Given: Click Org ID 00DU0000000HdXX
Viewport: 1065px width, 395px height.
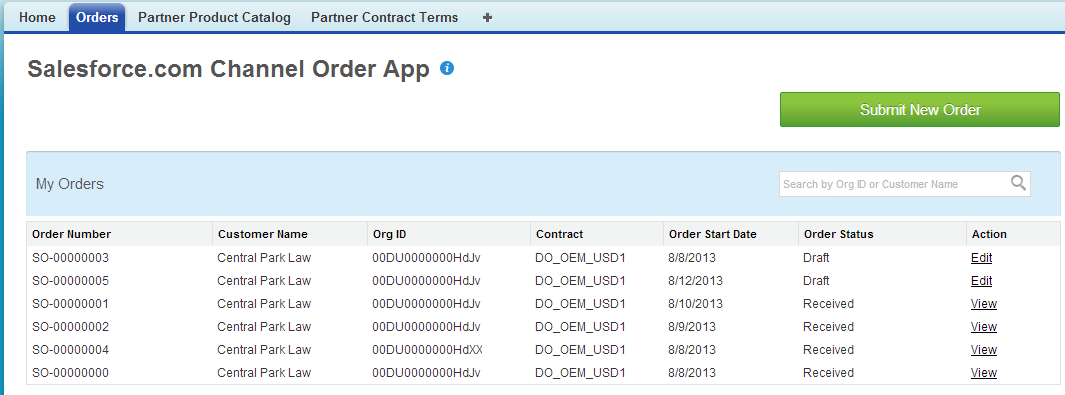Looking at the screenshot, I should coord(427,350).
